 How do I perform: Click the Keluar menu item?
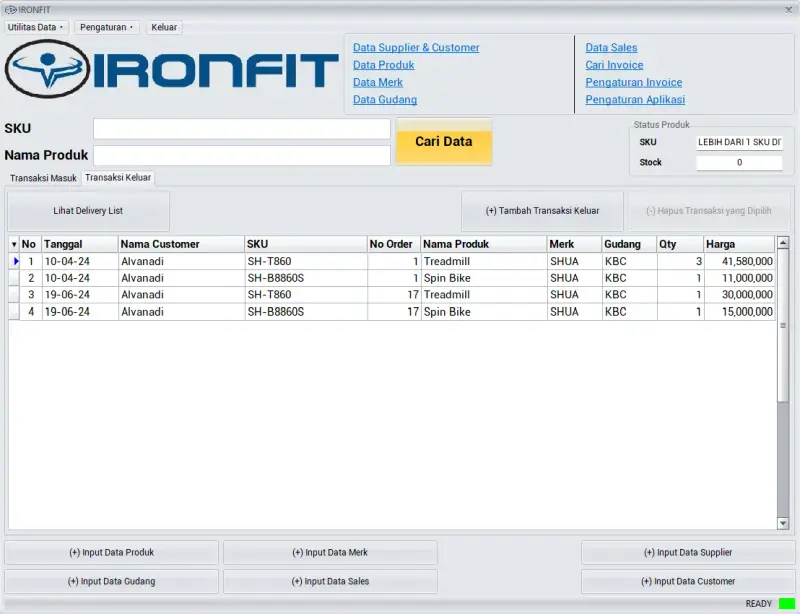click(164, 27)
